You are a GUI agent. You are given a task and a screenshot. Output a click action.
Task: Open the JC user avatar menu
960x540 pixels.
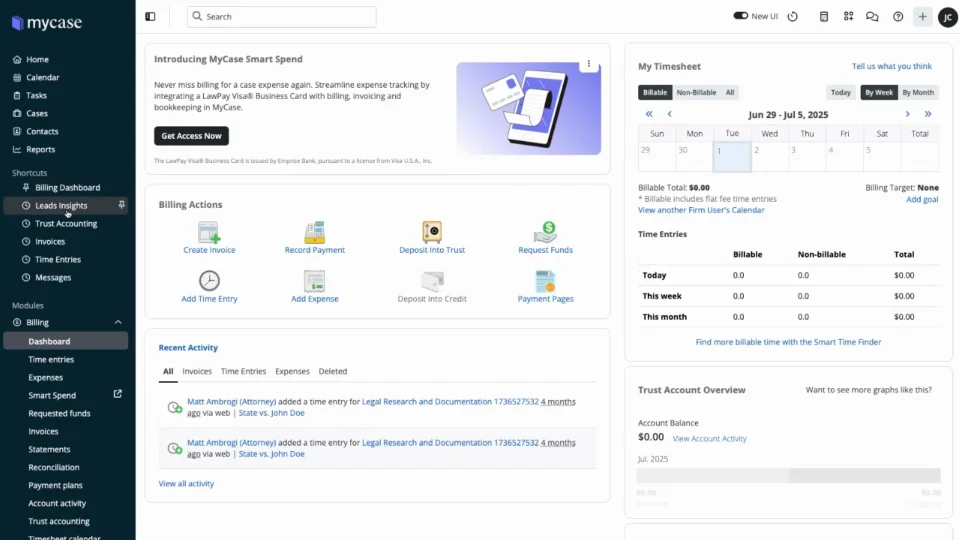948,17
